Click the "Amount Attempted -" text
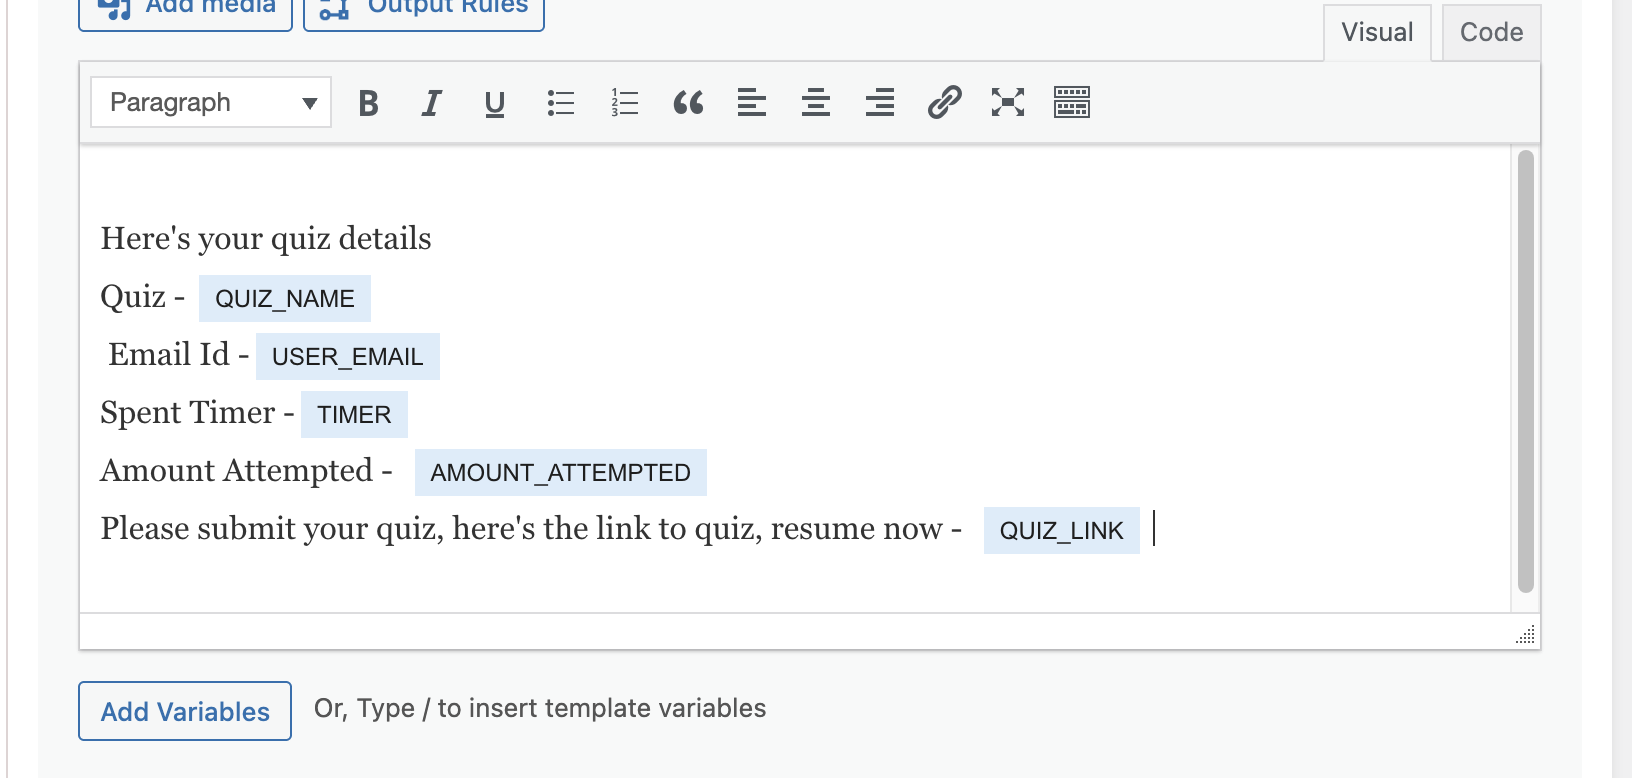The image size is (1632, 778). [x=246, y=471]
